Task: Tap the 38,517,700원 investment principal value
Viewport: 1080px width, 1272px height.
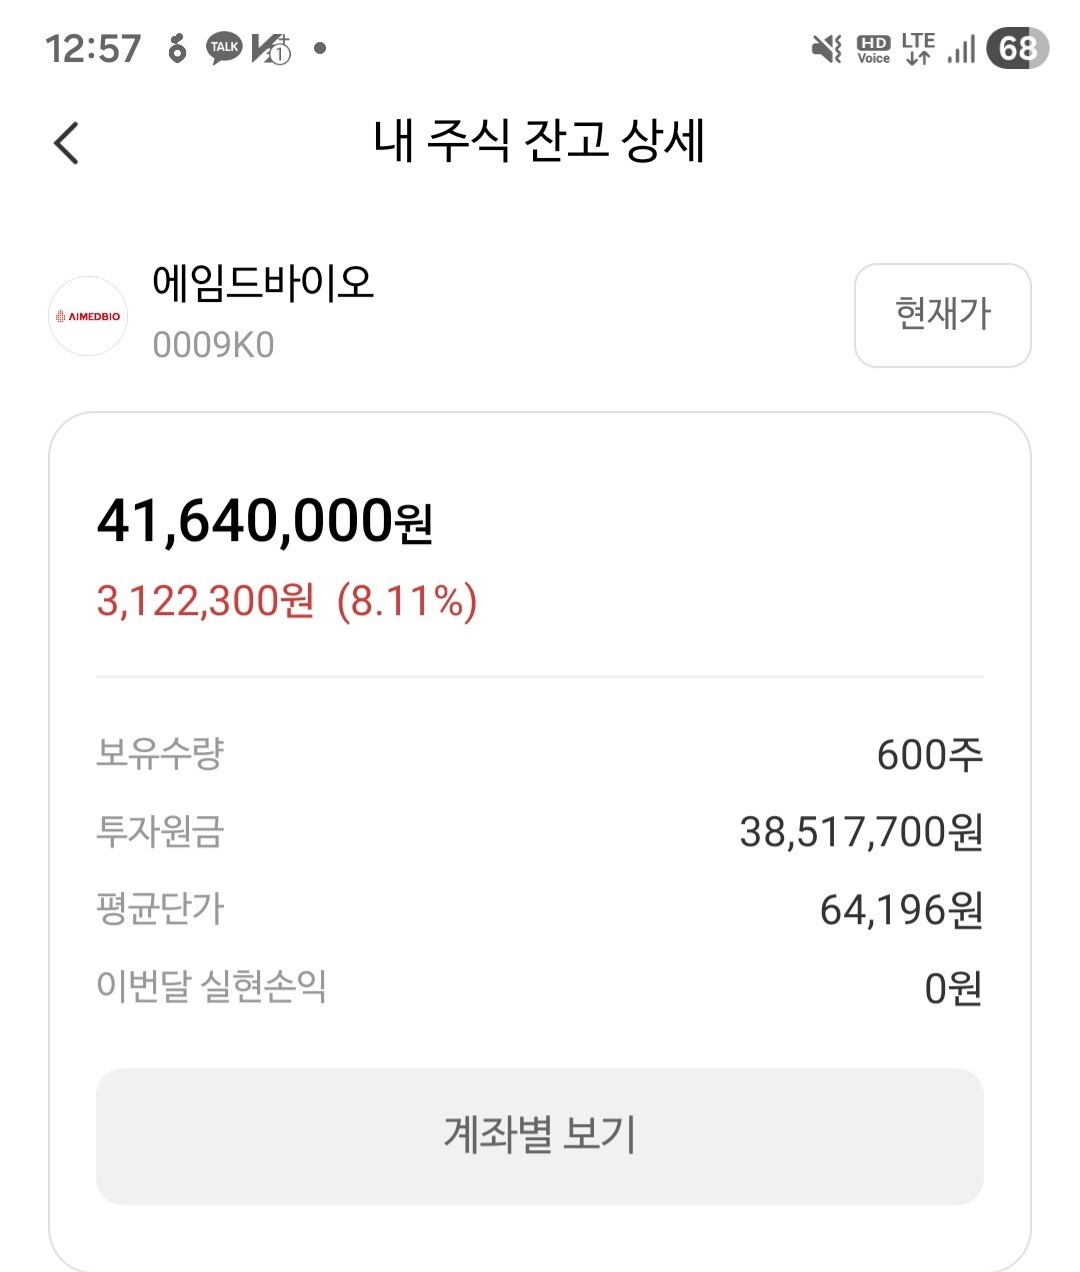Action: click(861, 832)
